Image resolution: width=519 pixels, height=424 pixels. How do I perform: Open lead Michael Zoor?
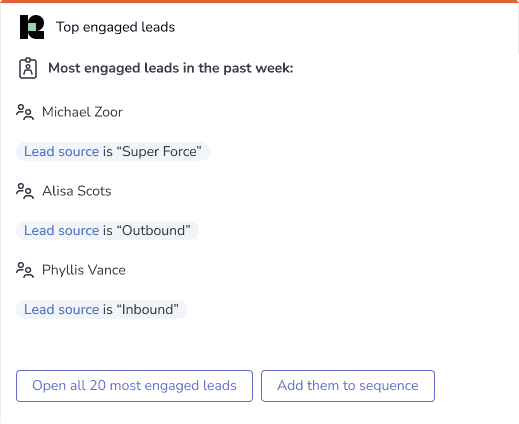[x=82, y=112]
